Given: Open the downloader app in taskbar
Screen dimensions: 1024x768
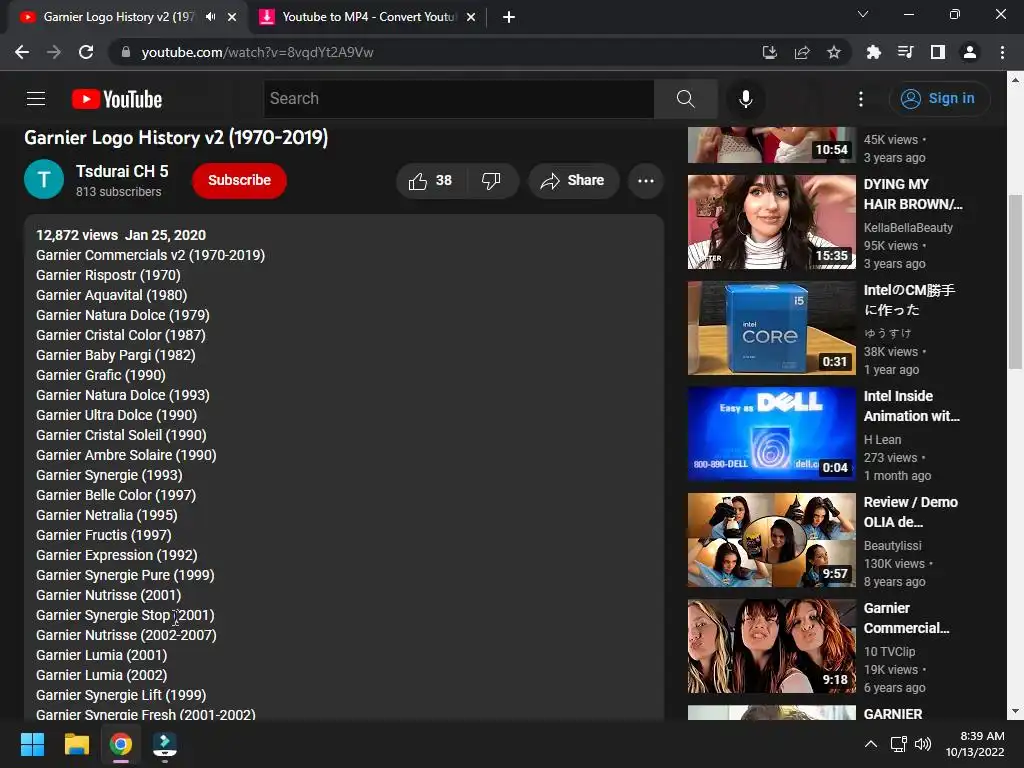Looking at the screenshot, I should 165,744.
